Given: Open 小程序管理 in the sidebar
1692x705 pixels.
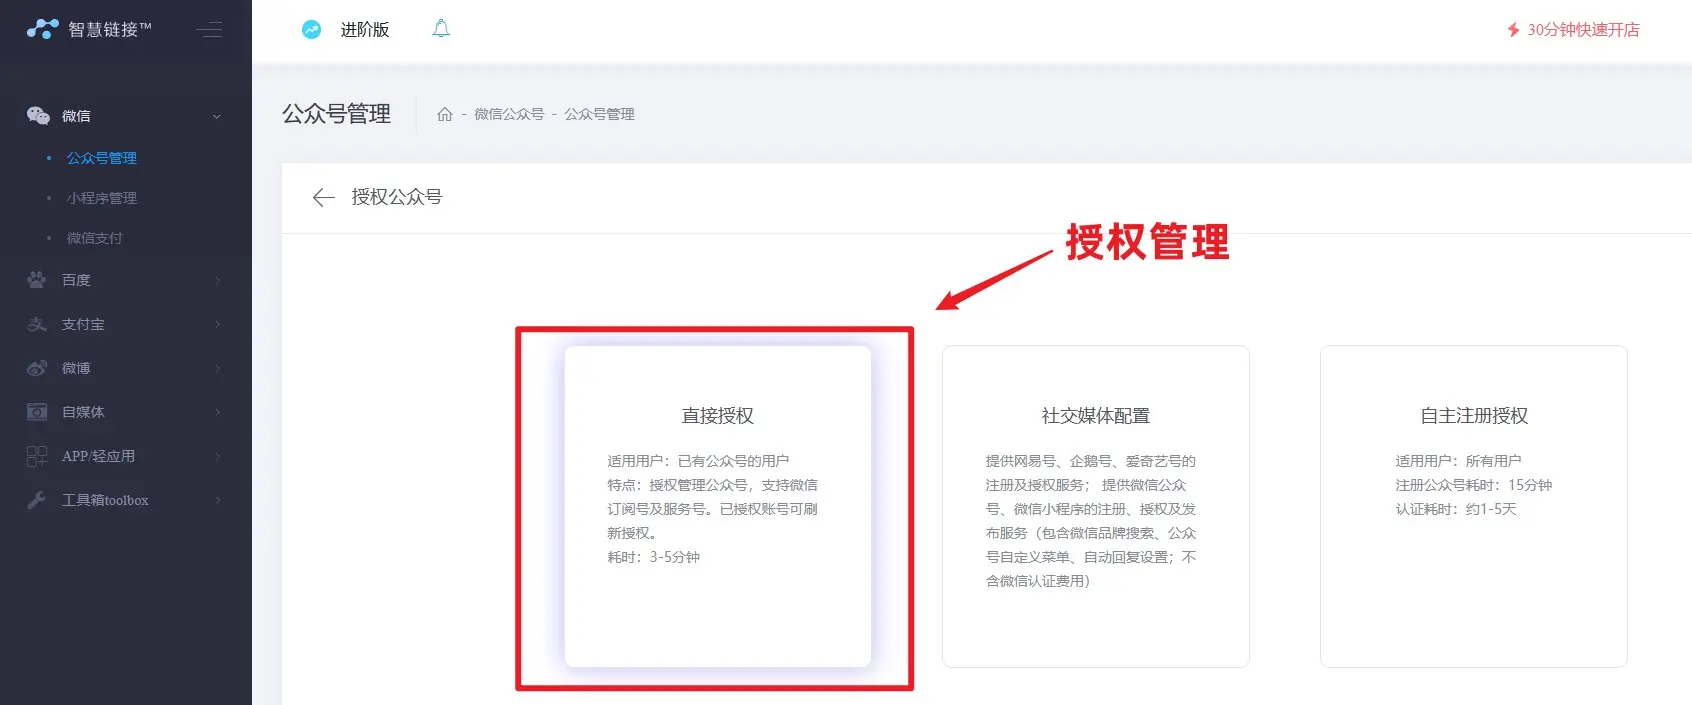Looking at the screenshot, I should tap(102, 198).
